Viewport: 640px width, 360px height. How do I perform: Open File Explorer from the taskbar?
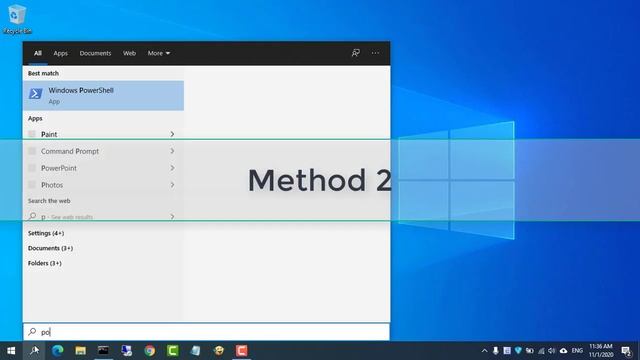pos(80,351)
